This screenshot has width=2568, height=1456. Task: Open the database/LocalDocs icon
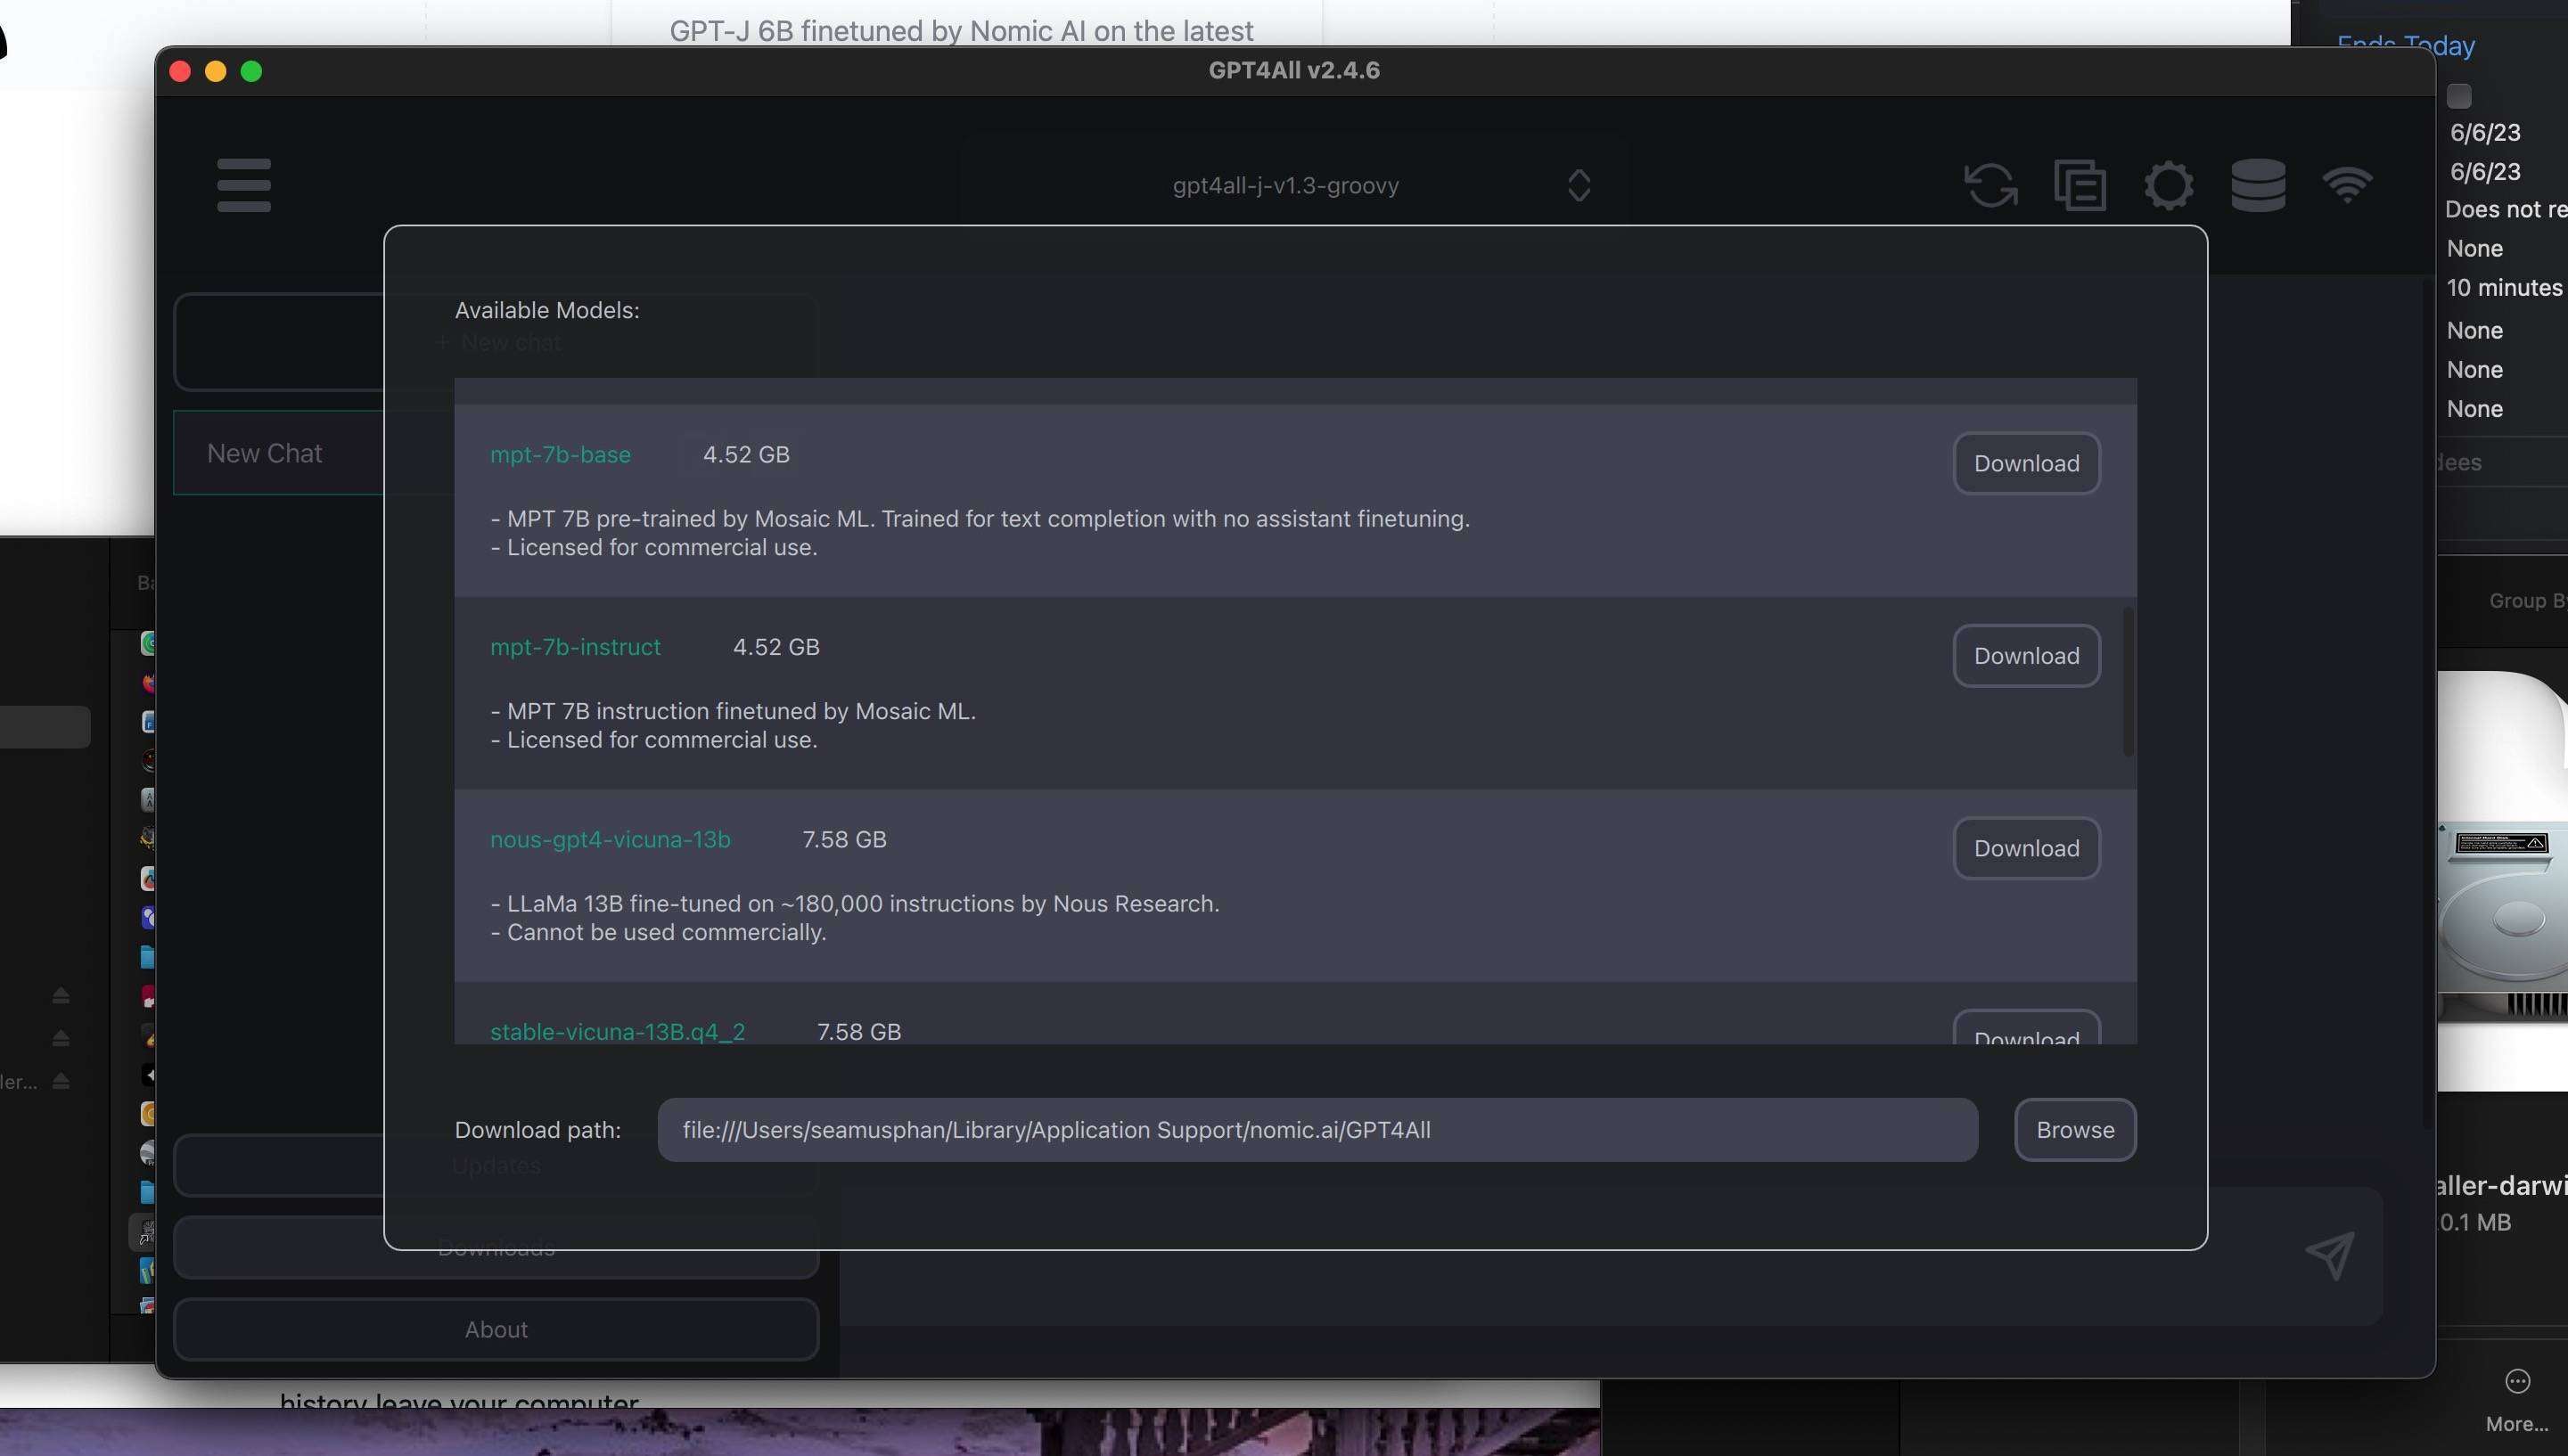tap(2257, 185)
